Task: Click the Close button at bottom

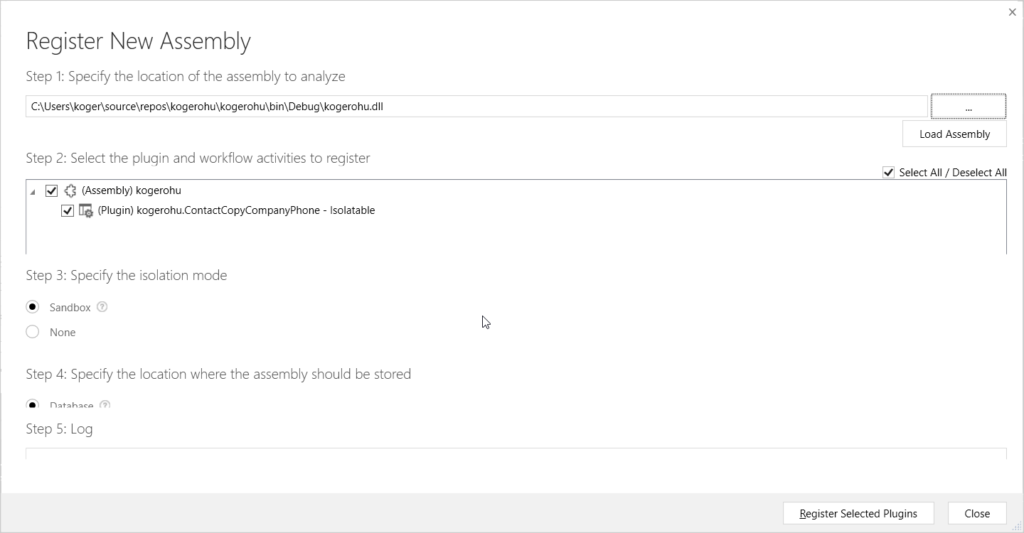Action: [977, 513]
